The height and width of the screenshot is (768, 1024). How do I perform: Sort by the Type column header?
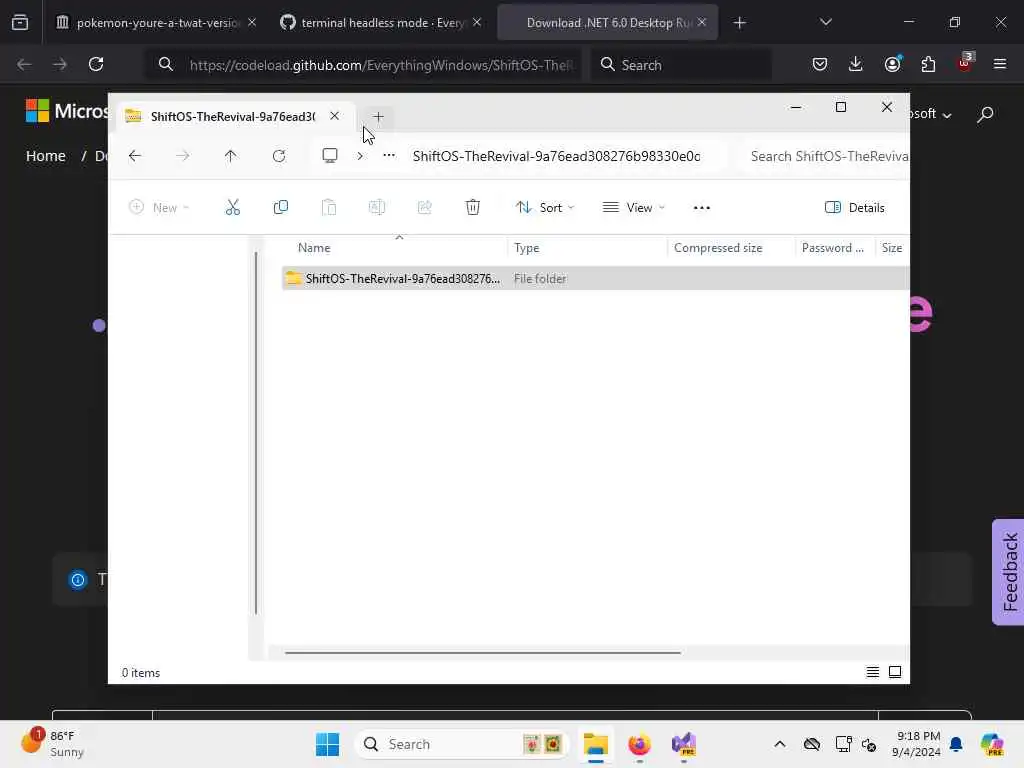point(526,248)
